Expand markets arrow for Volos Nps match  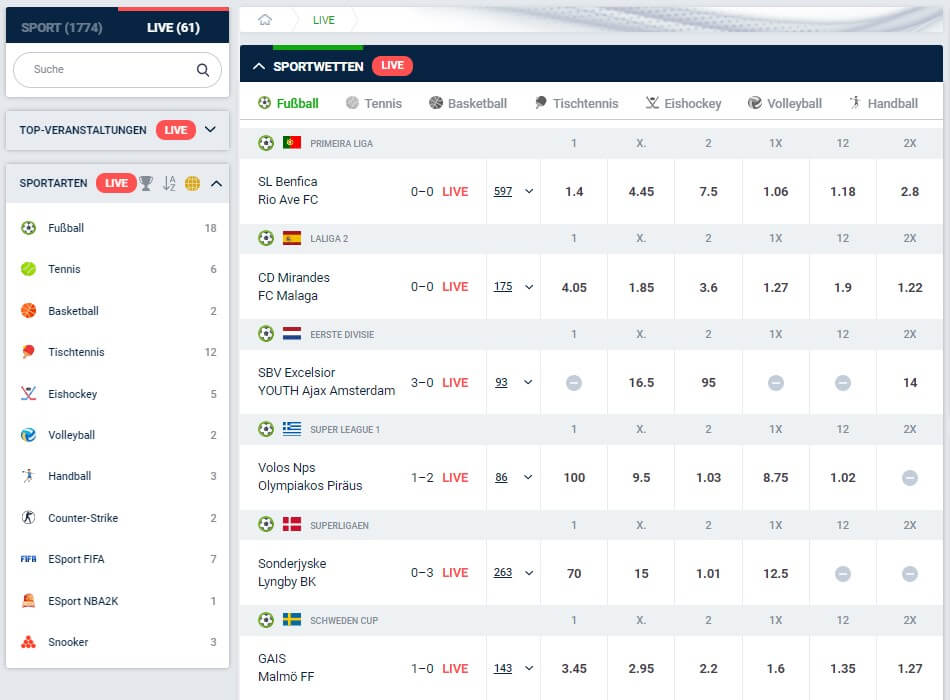(528, 478)
